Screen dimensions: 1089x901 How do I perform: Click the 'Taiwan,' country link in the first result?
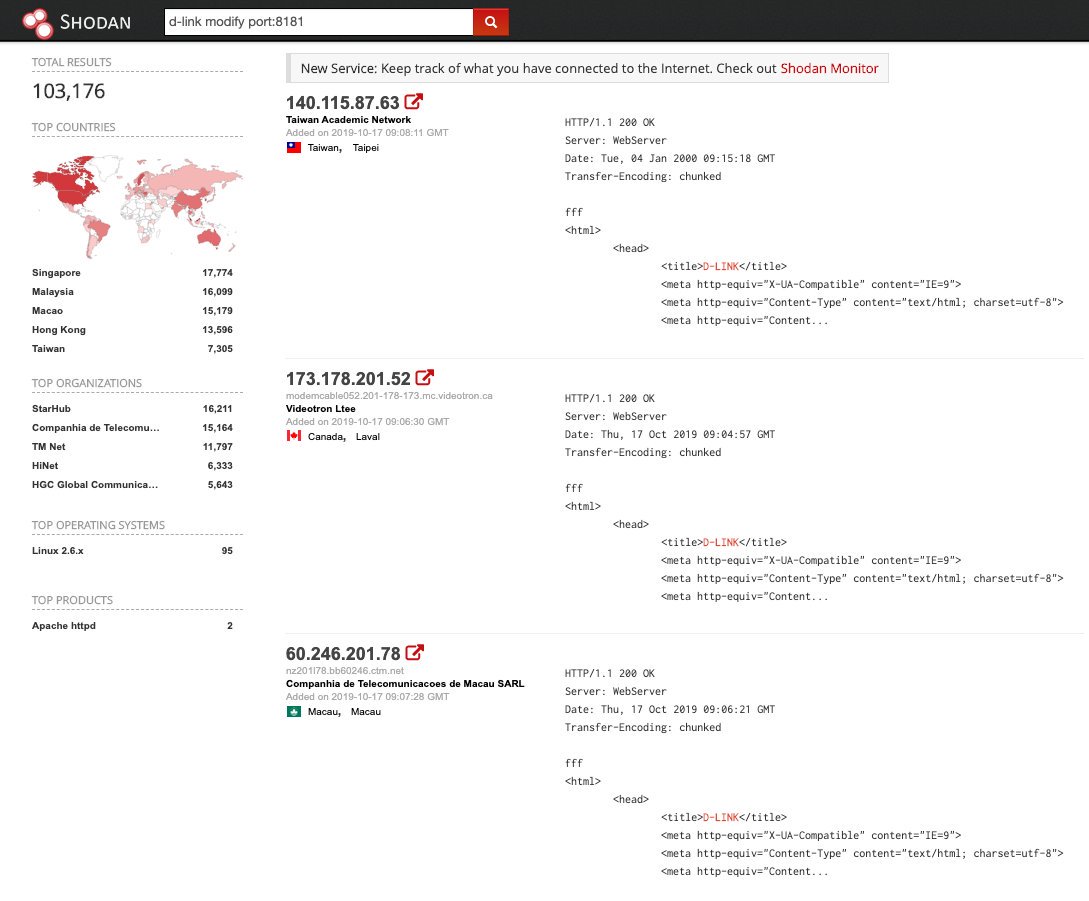pos(324,147)
